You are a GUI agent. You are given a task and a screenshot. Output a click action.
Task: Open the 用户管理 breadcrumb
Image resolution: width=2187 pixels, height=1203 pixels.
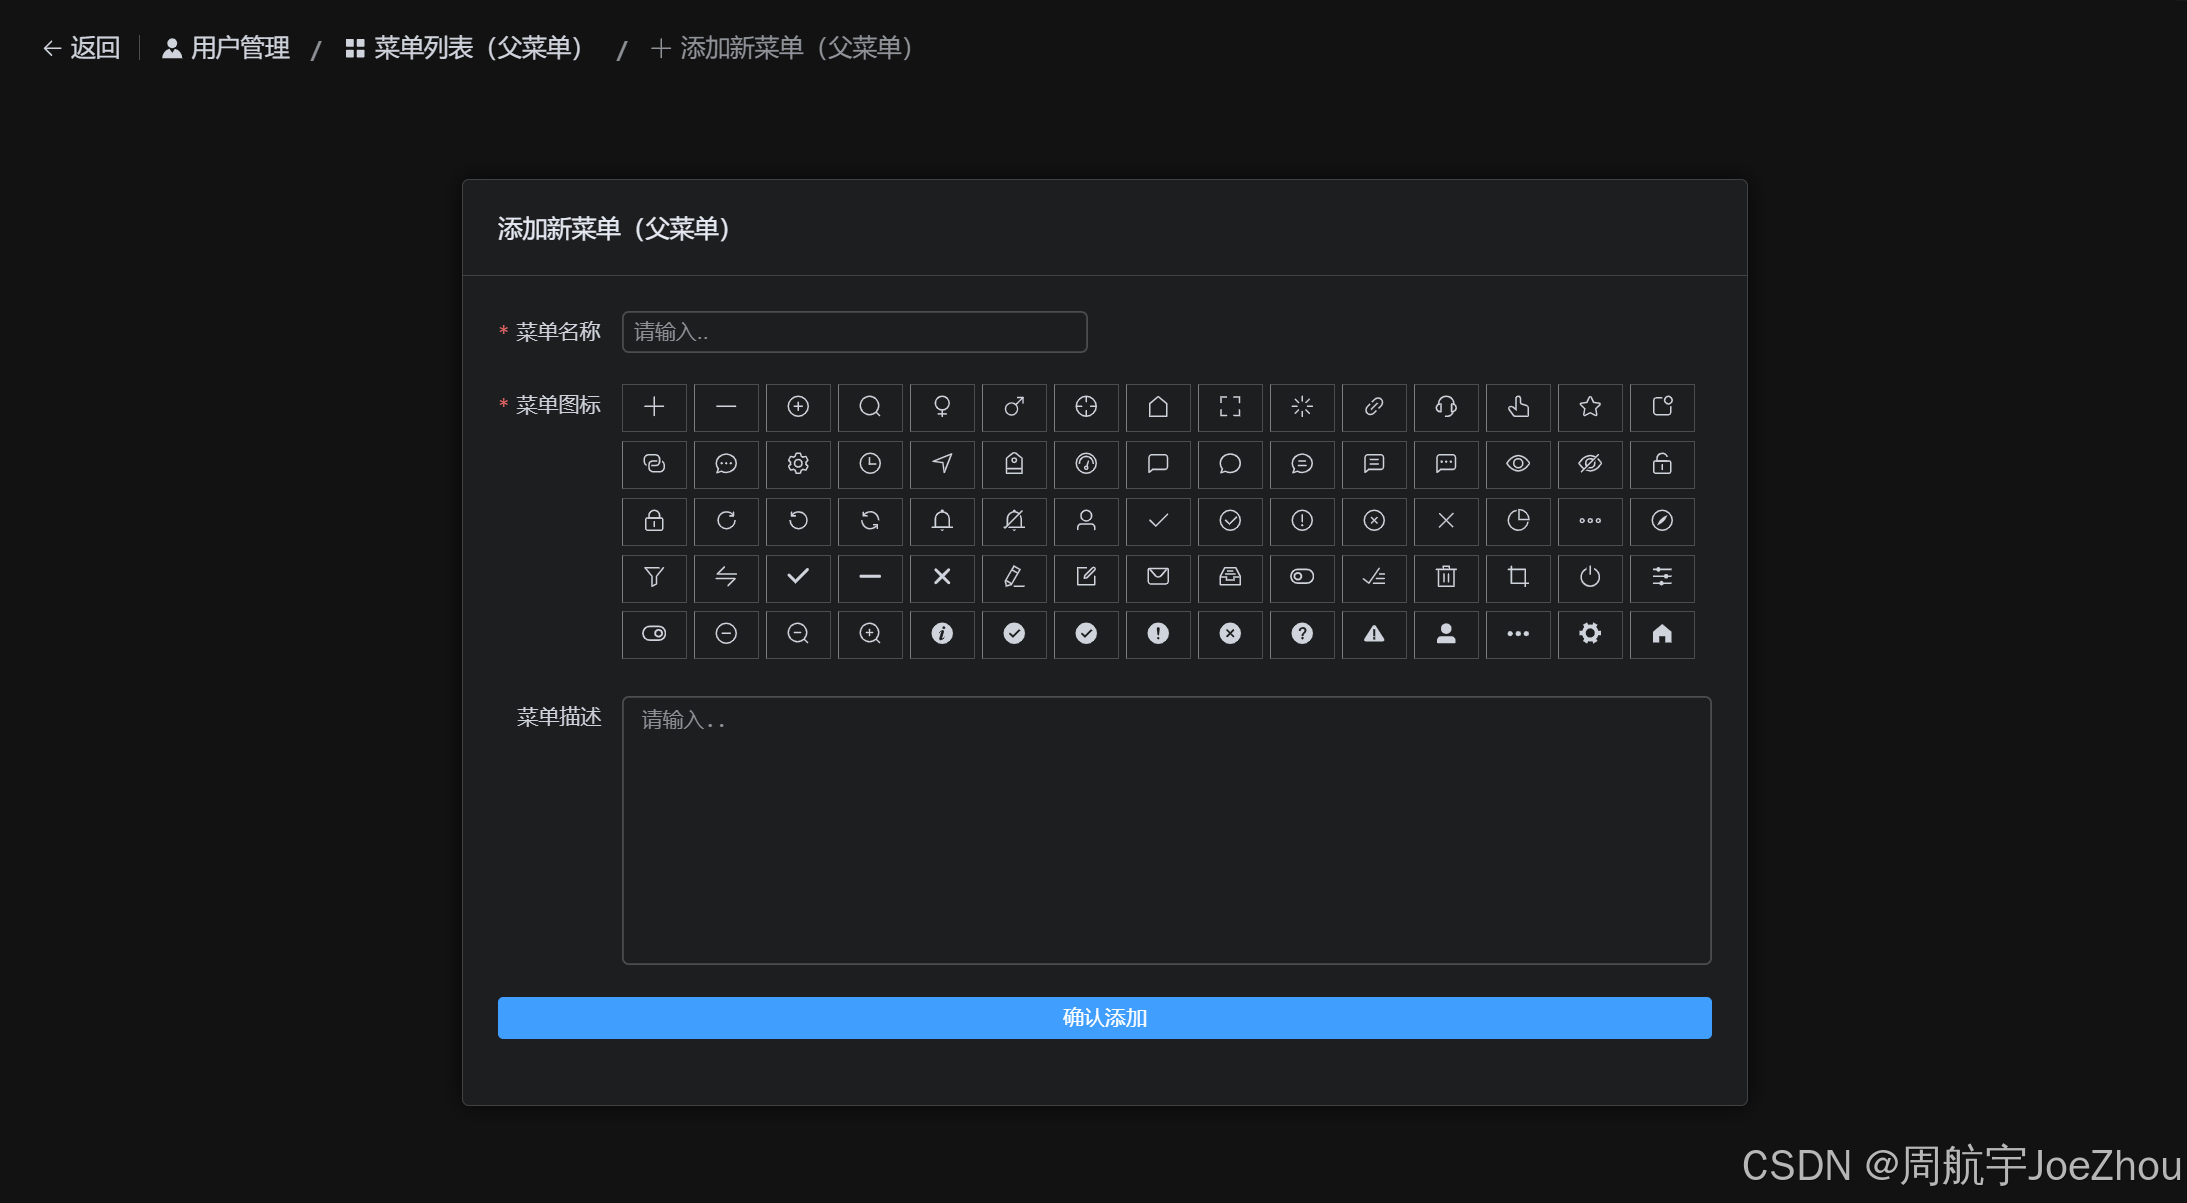click(x=226, y=48)
